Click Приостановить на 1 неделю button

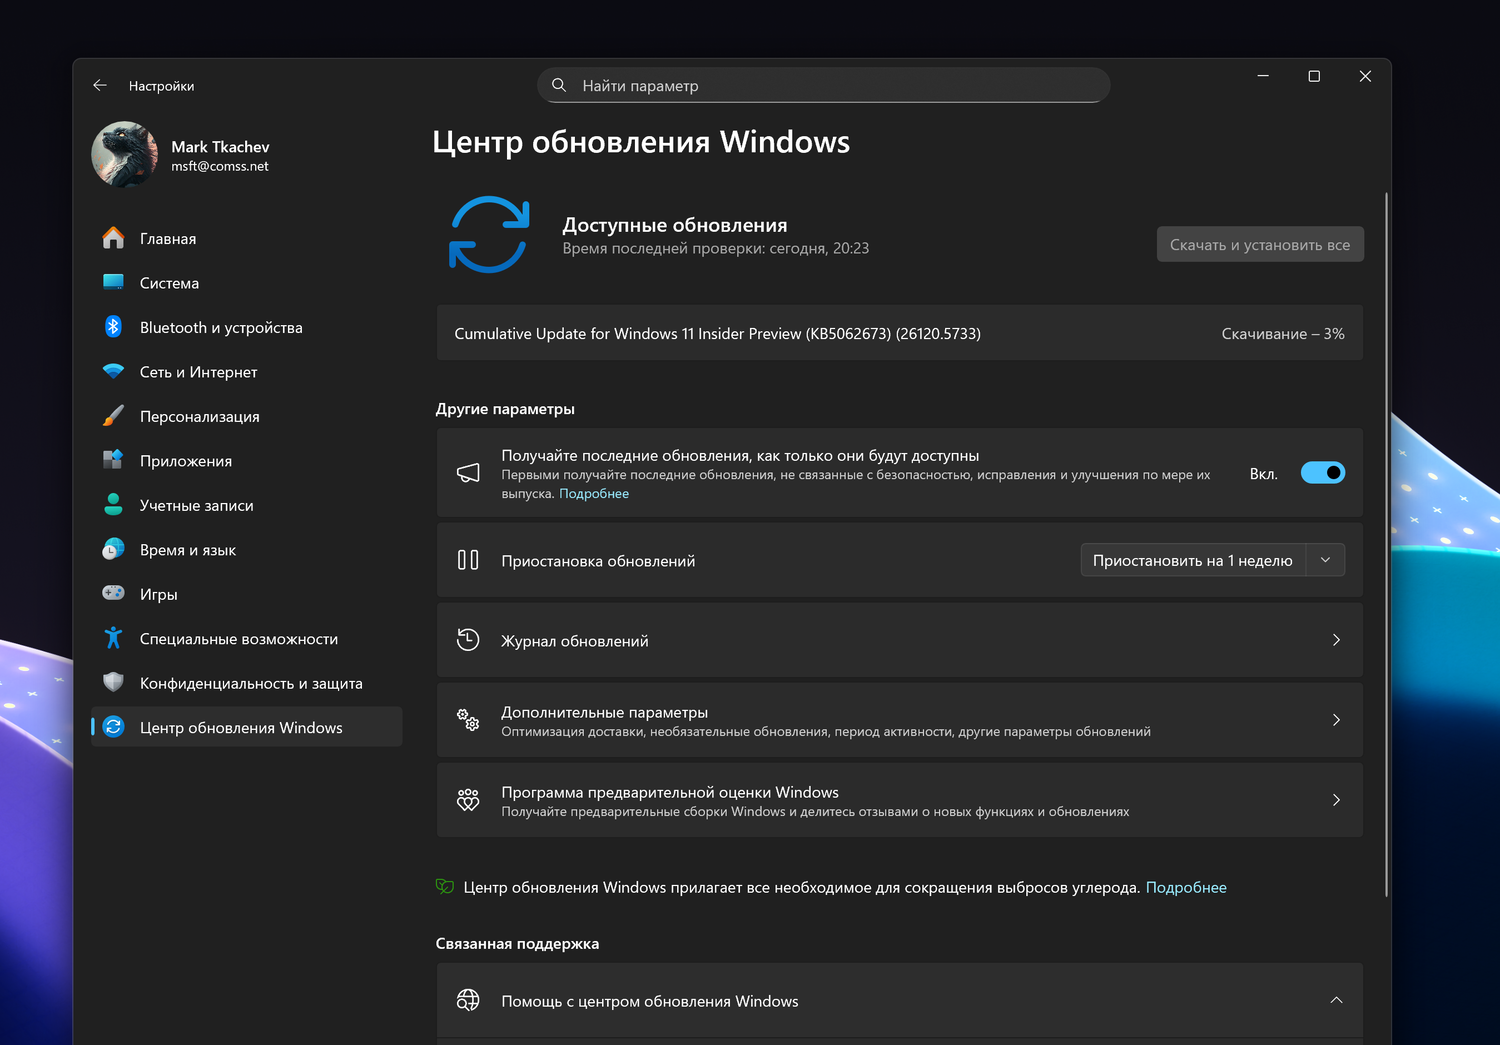(x=1192, y=560)
